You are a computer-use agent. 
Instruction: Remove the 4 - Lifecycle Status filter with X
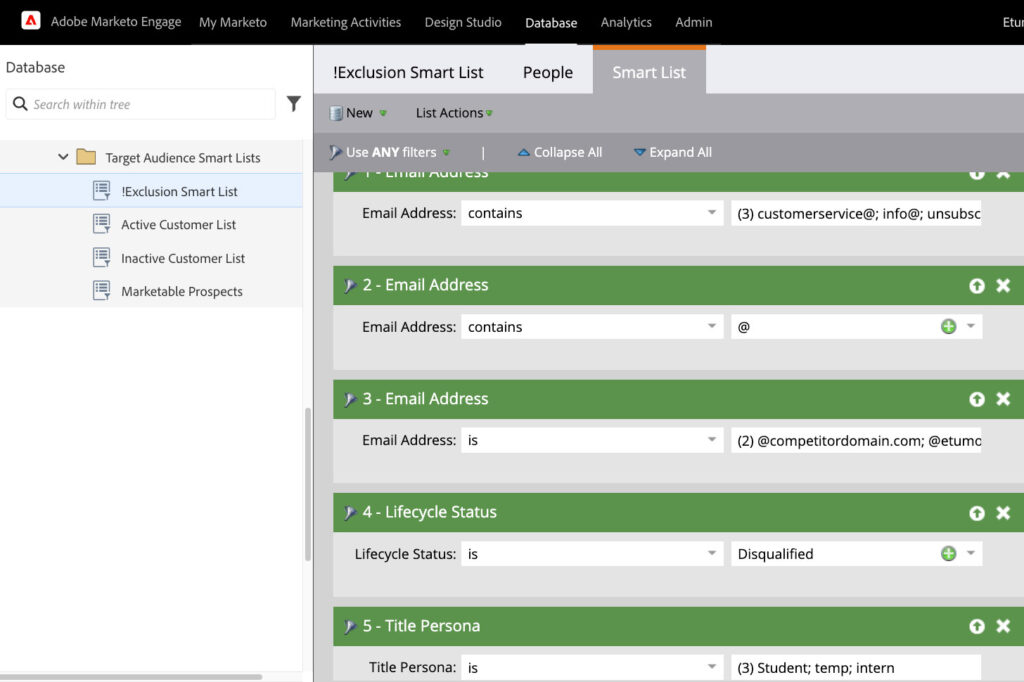(1003, 512)
